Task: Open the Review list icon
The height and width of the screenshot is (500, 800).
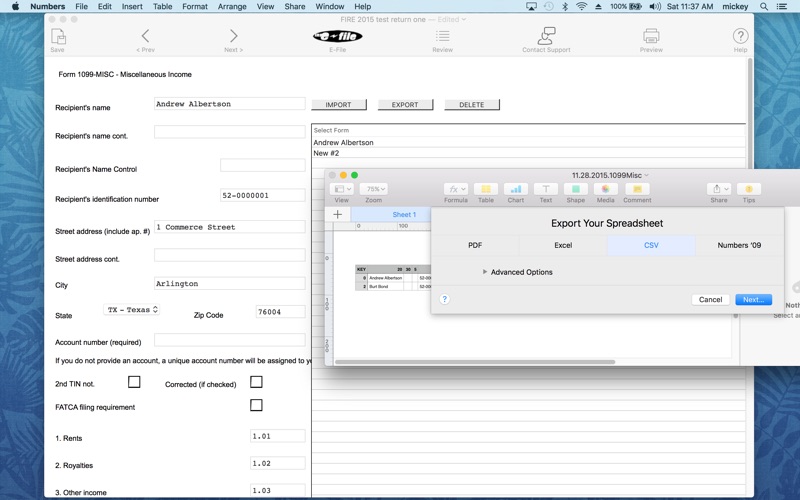Action: pos(442,36)
